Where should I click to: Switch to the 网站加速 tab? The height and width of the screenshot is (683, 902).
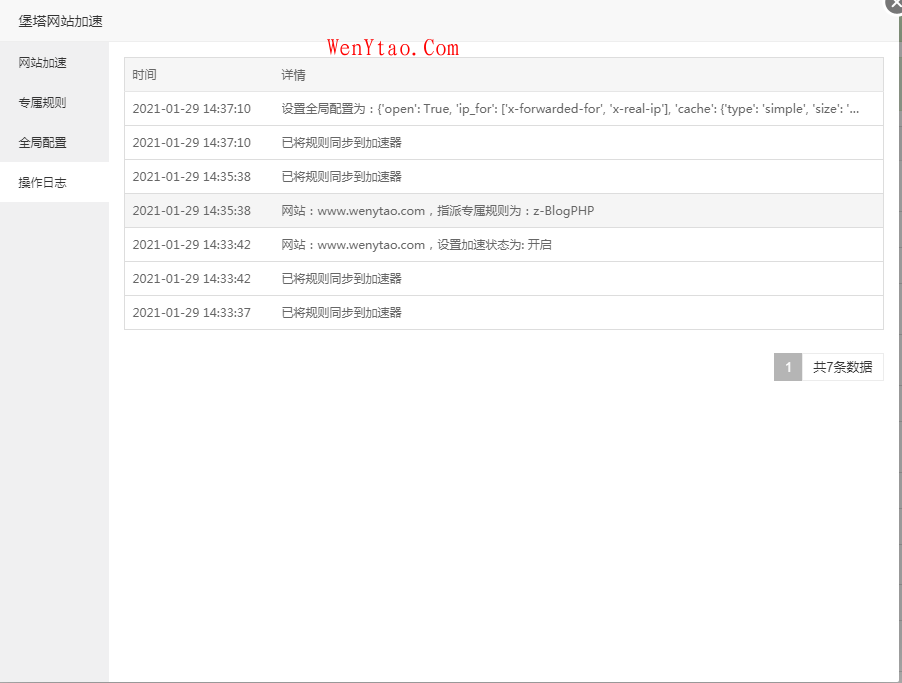click(x=43, y=63)
